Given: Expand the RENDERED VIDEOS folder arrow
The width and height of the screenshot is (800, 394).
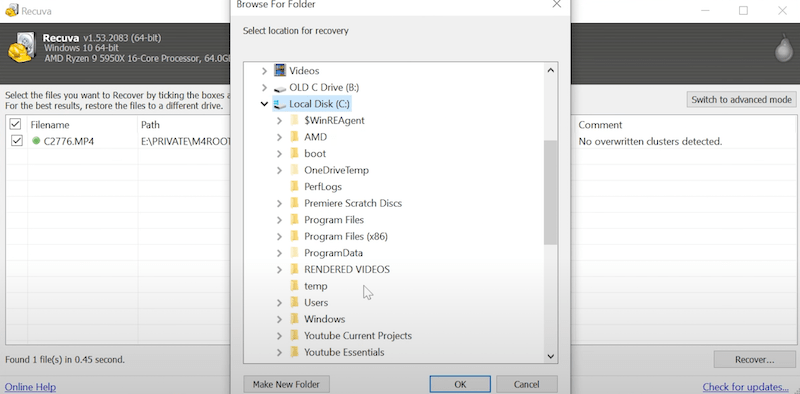Looking at the screenshot, I should tap(279, 269).
